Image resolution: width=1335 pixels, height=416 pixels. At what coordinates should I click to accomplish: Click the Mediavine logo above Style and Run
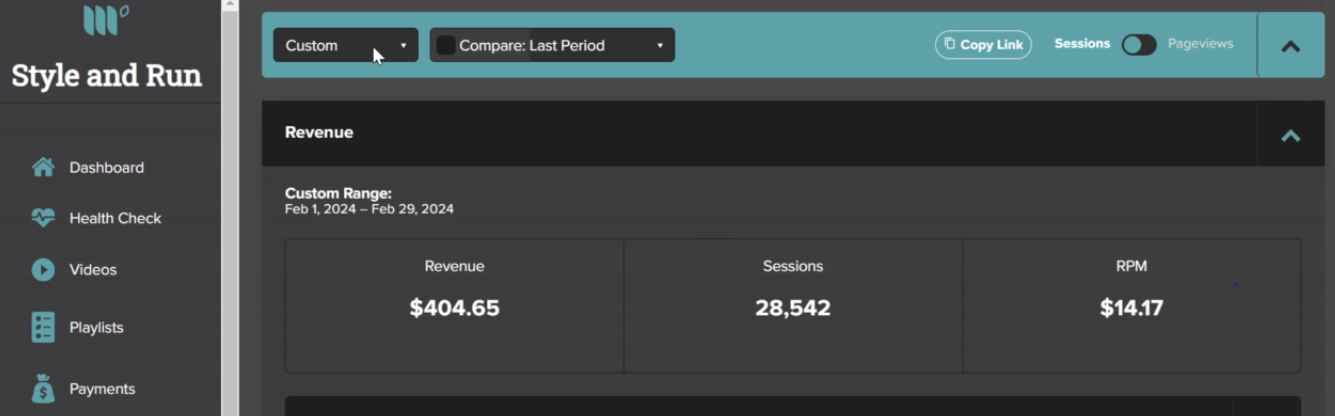point(106,19)
